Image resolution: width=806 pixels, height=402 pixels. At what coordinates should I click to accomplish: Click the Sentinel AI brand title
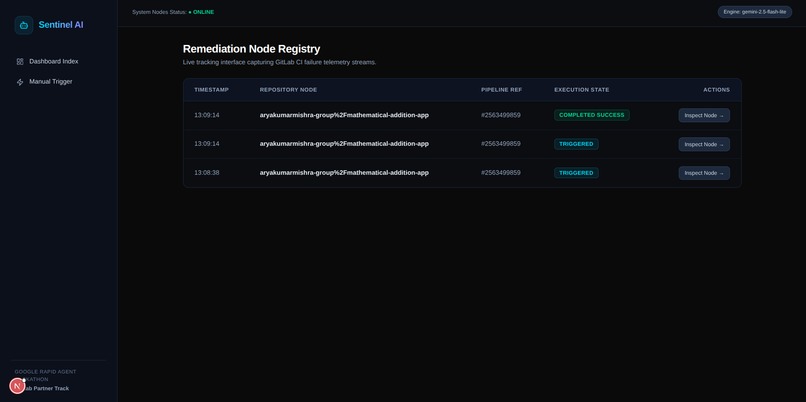pyautogui.click(x=61, y=25)
